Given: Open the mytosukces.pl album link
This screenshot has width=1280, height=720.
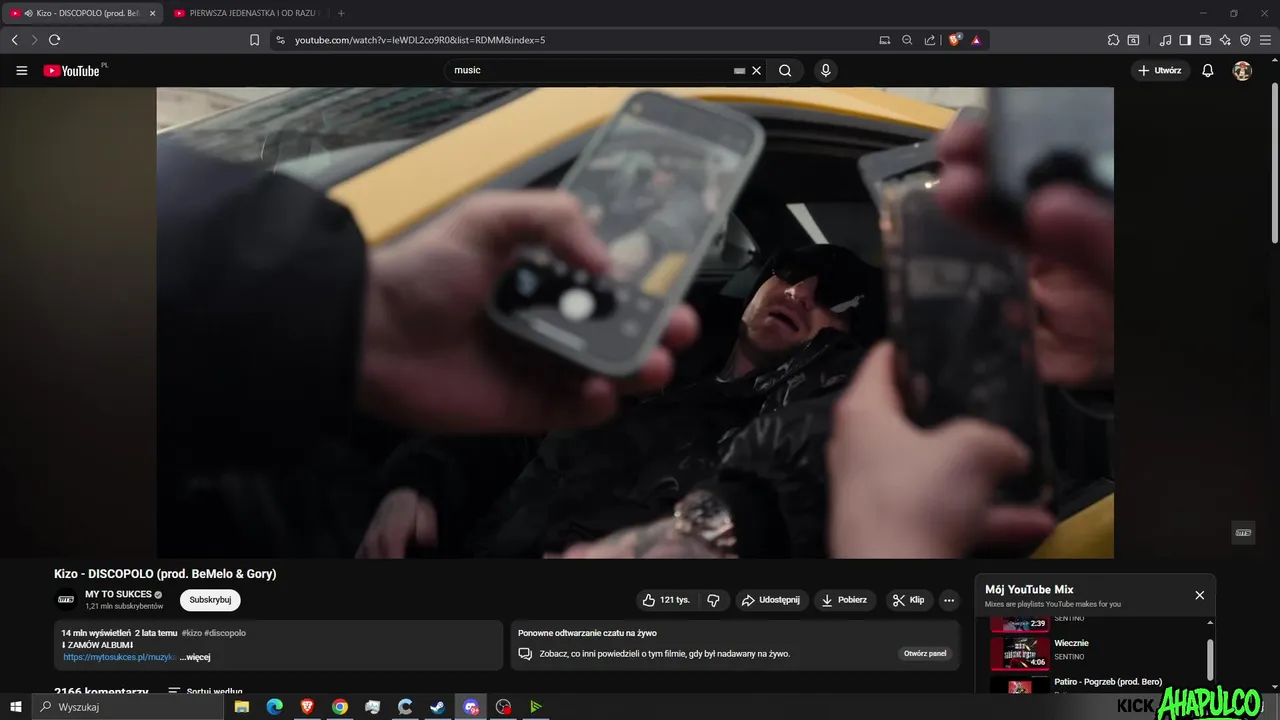Looking at the screenshot, I should coord(120,657).
